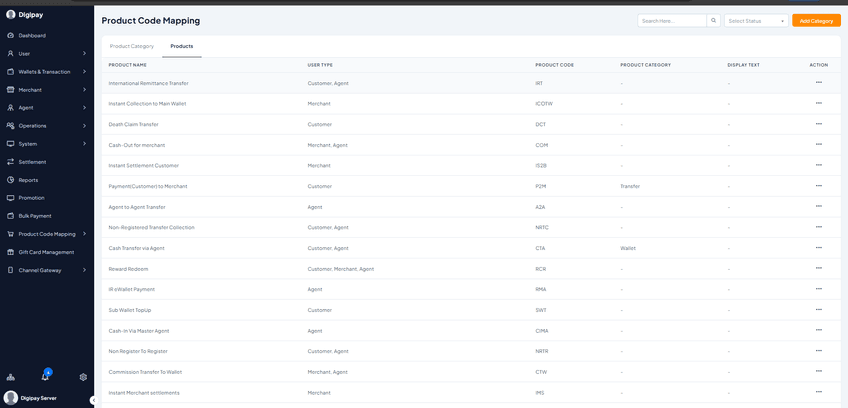Open action menu for Agent to Agent Transfer
848x408 pixels.
click(x=818, y=206)
